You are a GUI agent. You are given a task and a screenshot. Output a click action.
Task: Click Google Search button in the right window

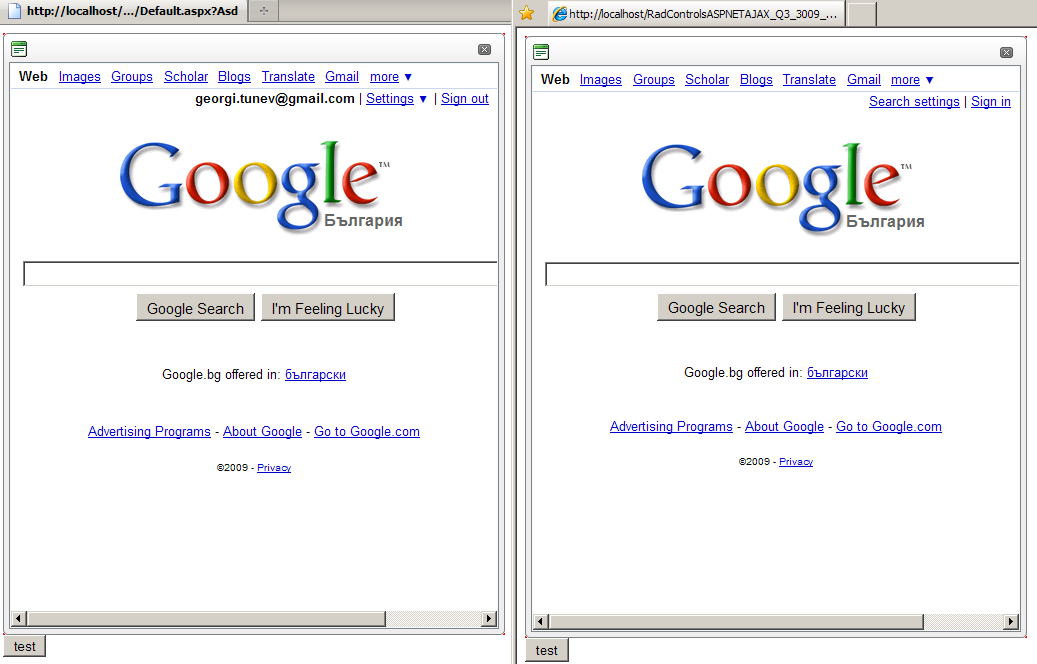tap(716, 308)
